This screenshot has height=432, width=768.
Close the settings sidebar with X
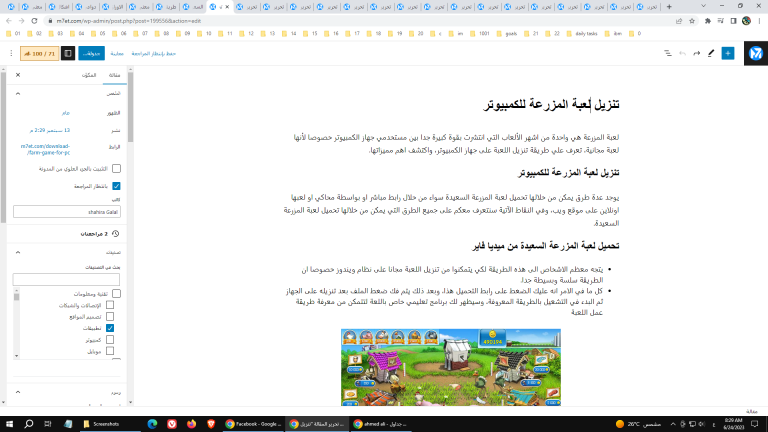[18, 75]
